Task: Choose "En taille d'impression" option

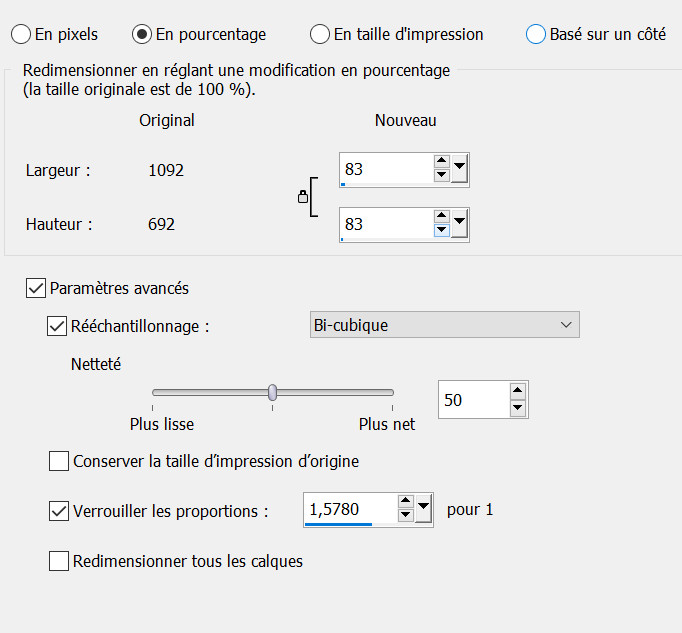Action: coord(320,34)
